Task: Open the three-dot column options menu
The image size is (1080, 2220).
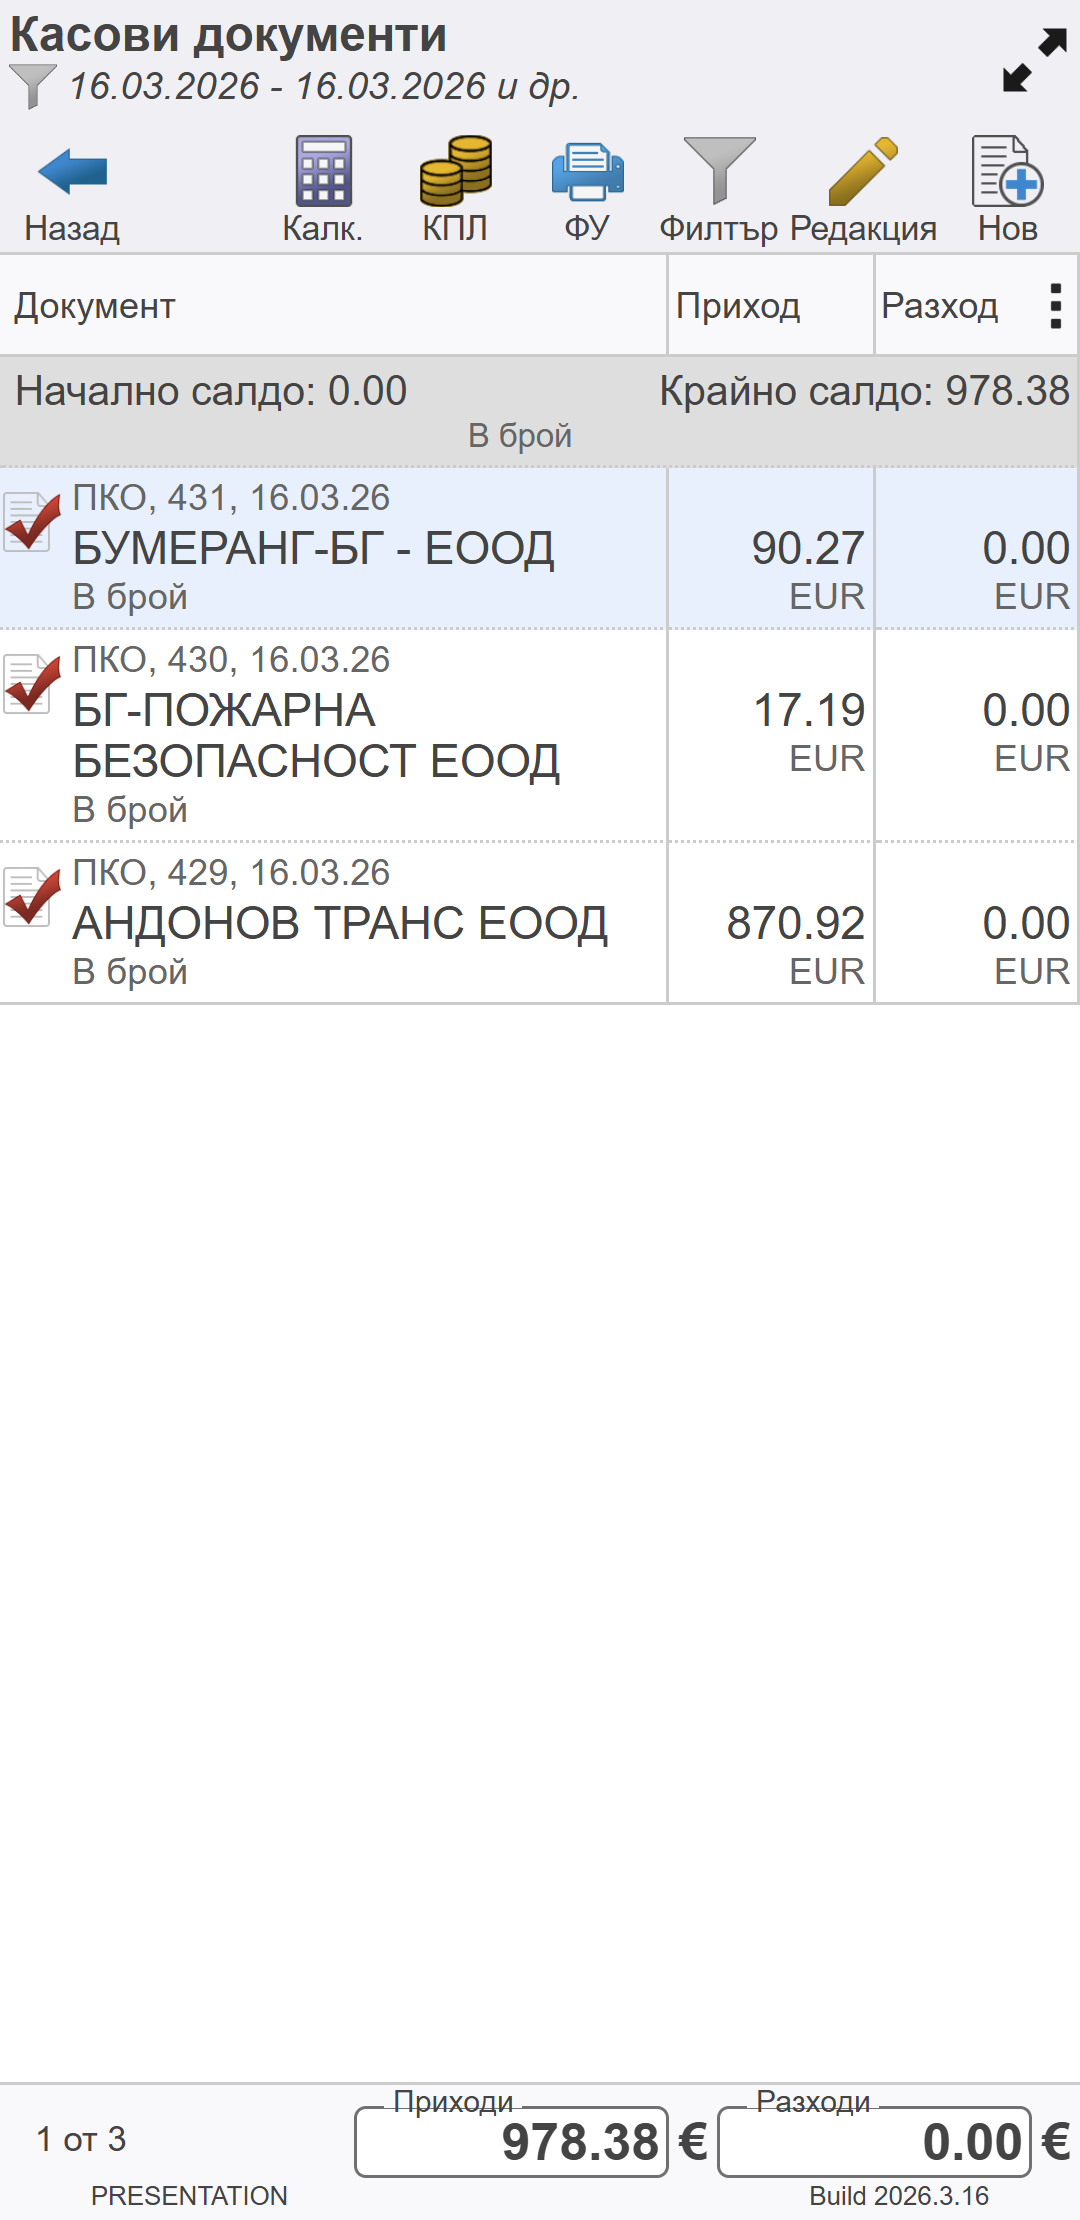Action: point(1055,306)
